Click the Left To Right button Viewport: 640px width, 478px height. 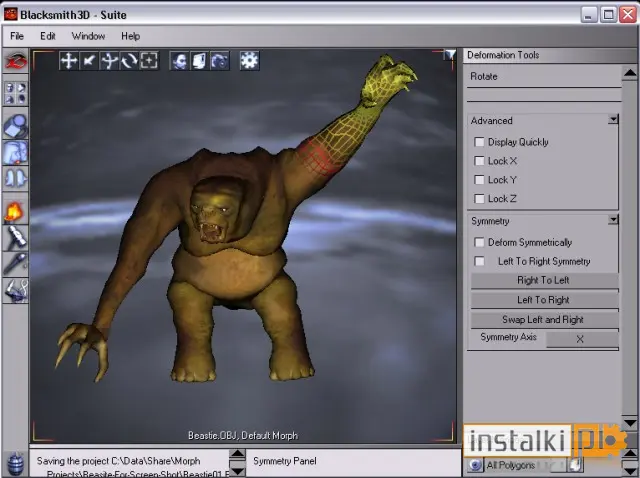click(x=544, y=300)
